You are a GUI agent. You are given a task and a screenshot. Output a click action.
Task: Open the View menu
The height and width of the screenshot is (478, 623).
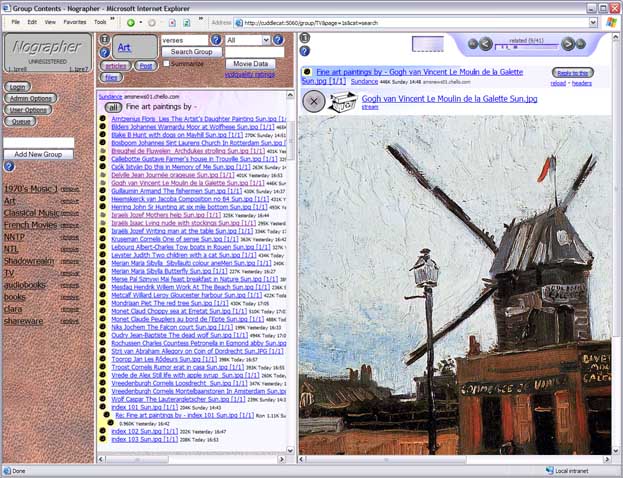50,22
